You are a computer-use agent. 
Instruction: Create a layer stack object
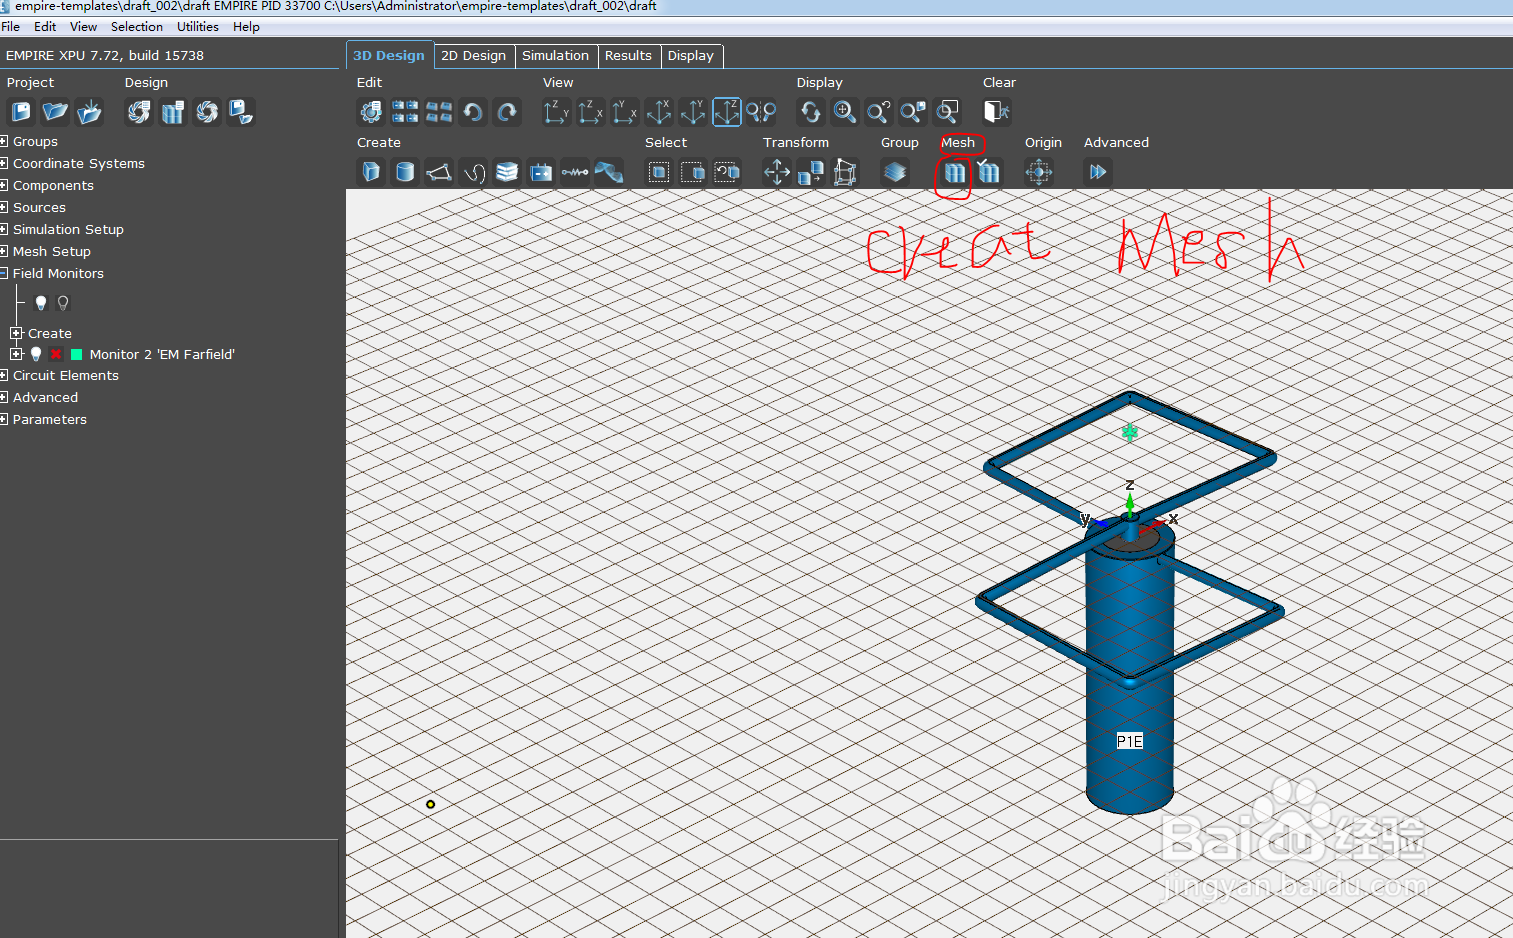pyautogui.click(x=507, y=172)
